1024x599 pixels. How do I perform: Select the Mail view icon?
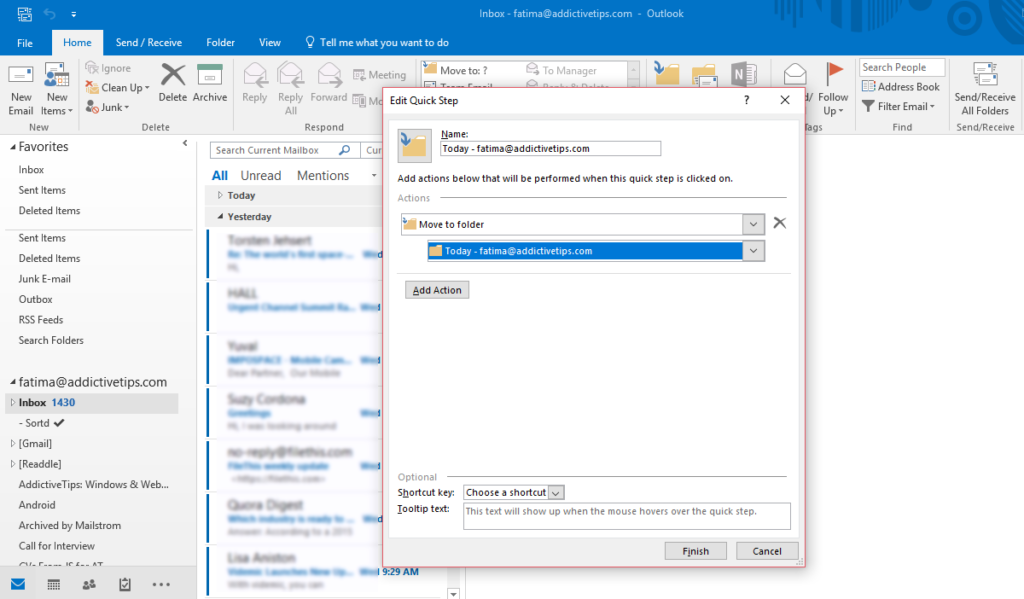17,583
